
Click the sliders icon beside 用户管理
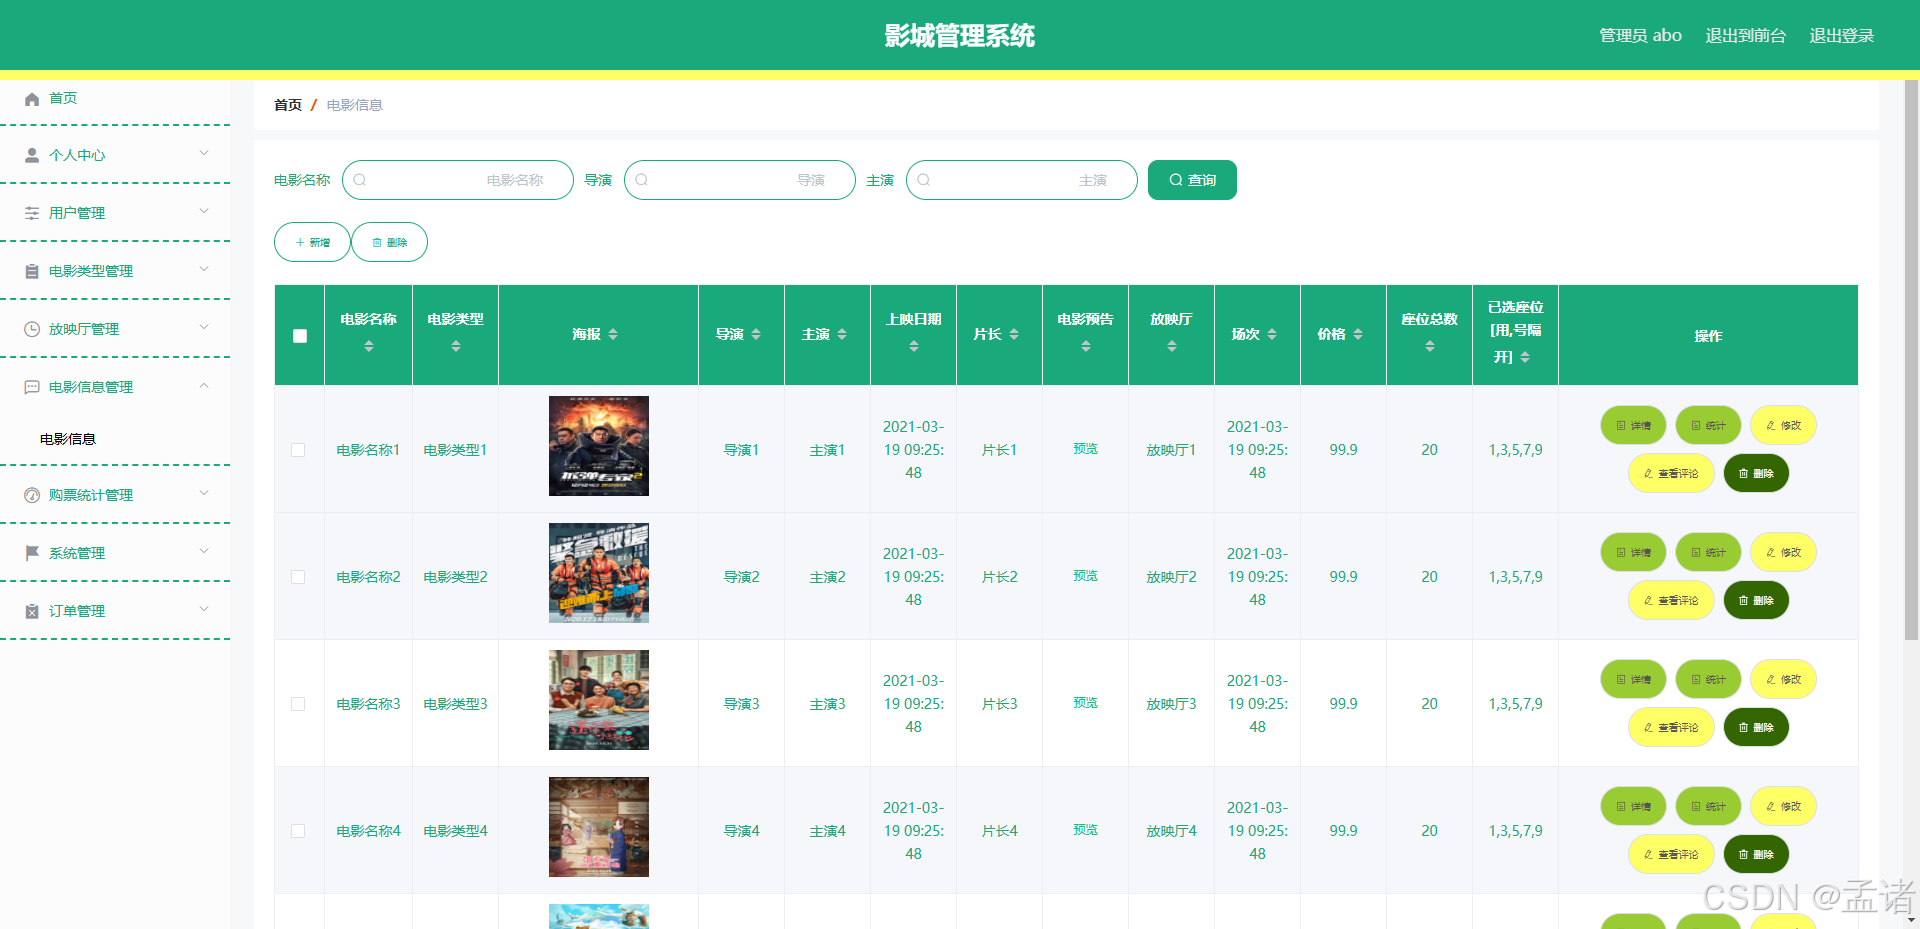pyautogui.click(x=32, y=214)
